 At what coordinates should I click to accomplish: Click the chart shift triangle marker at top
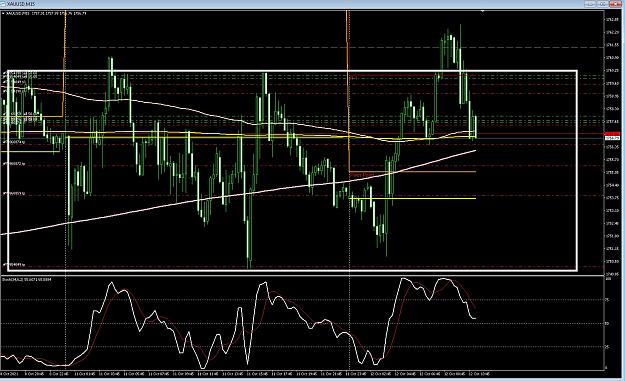coord(483,12)
